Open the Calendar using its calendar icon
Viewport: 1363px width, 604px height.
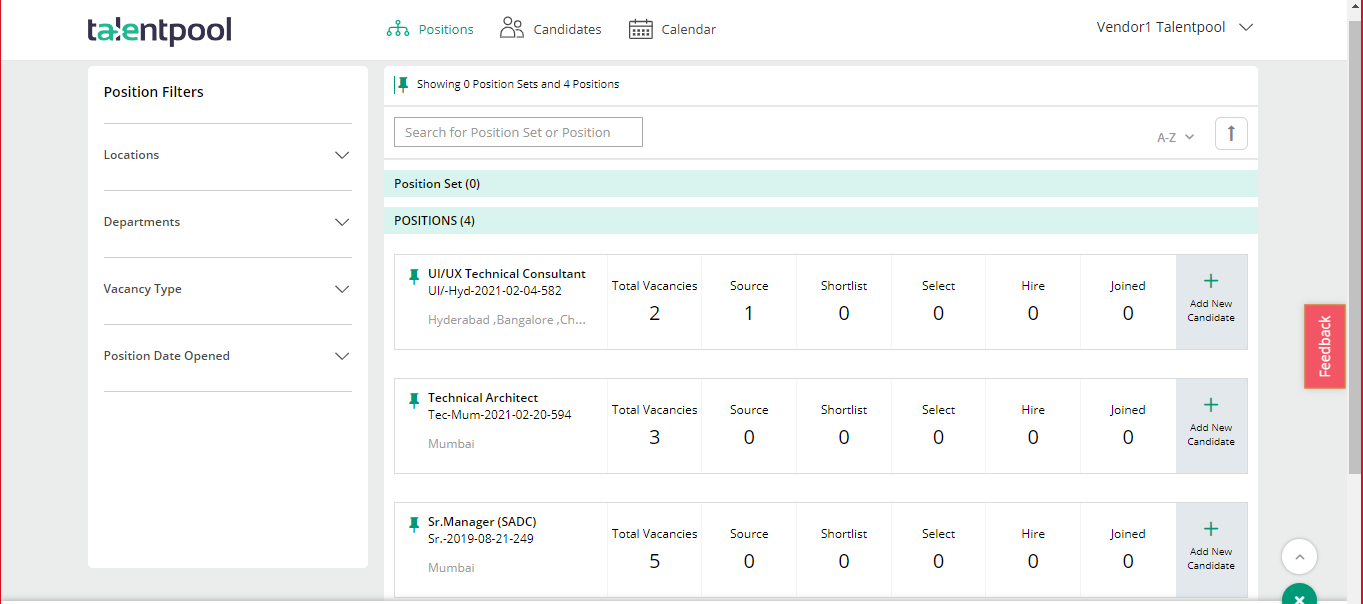click(x=640, y=29)
